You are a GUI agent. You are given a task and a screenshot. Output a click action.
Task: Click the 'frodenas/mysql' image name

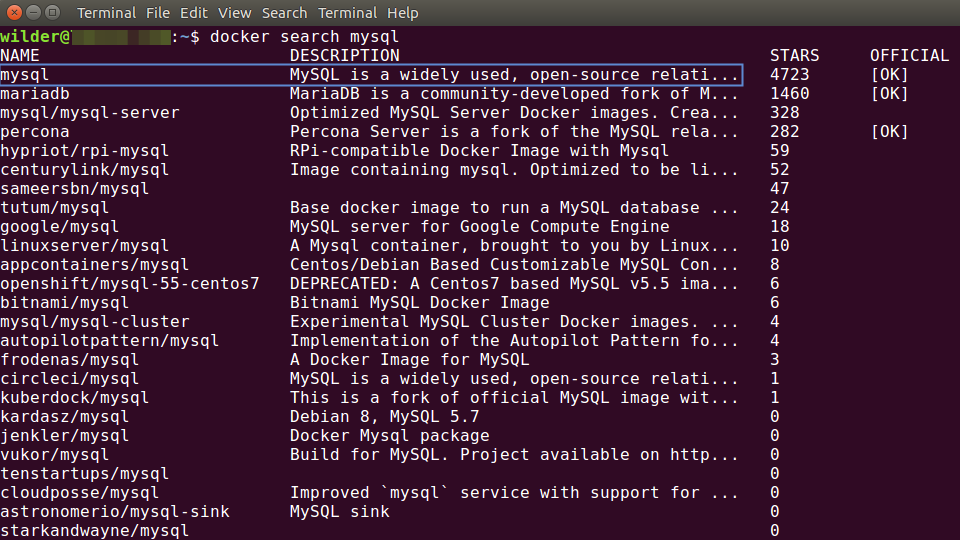(x=70, y=359)
